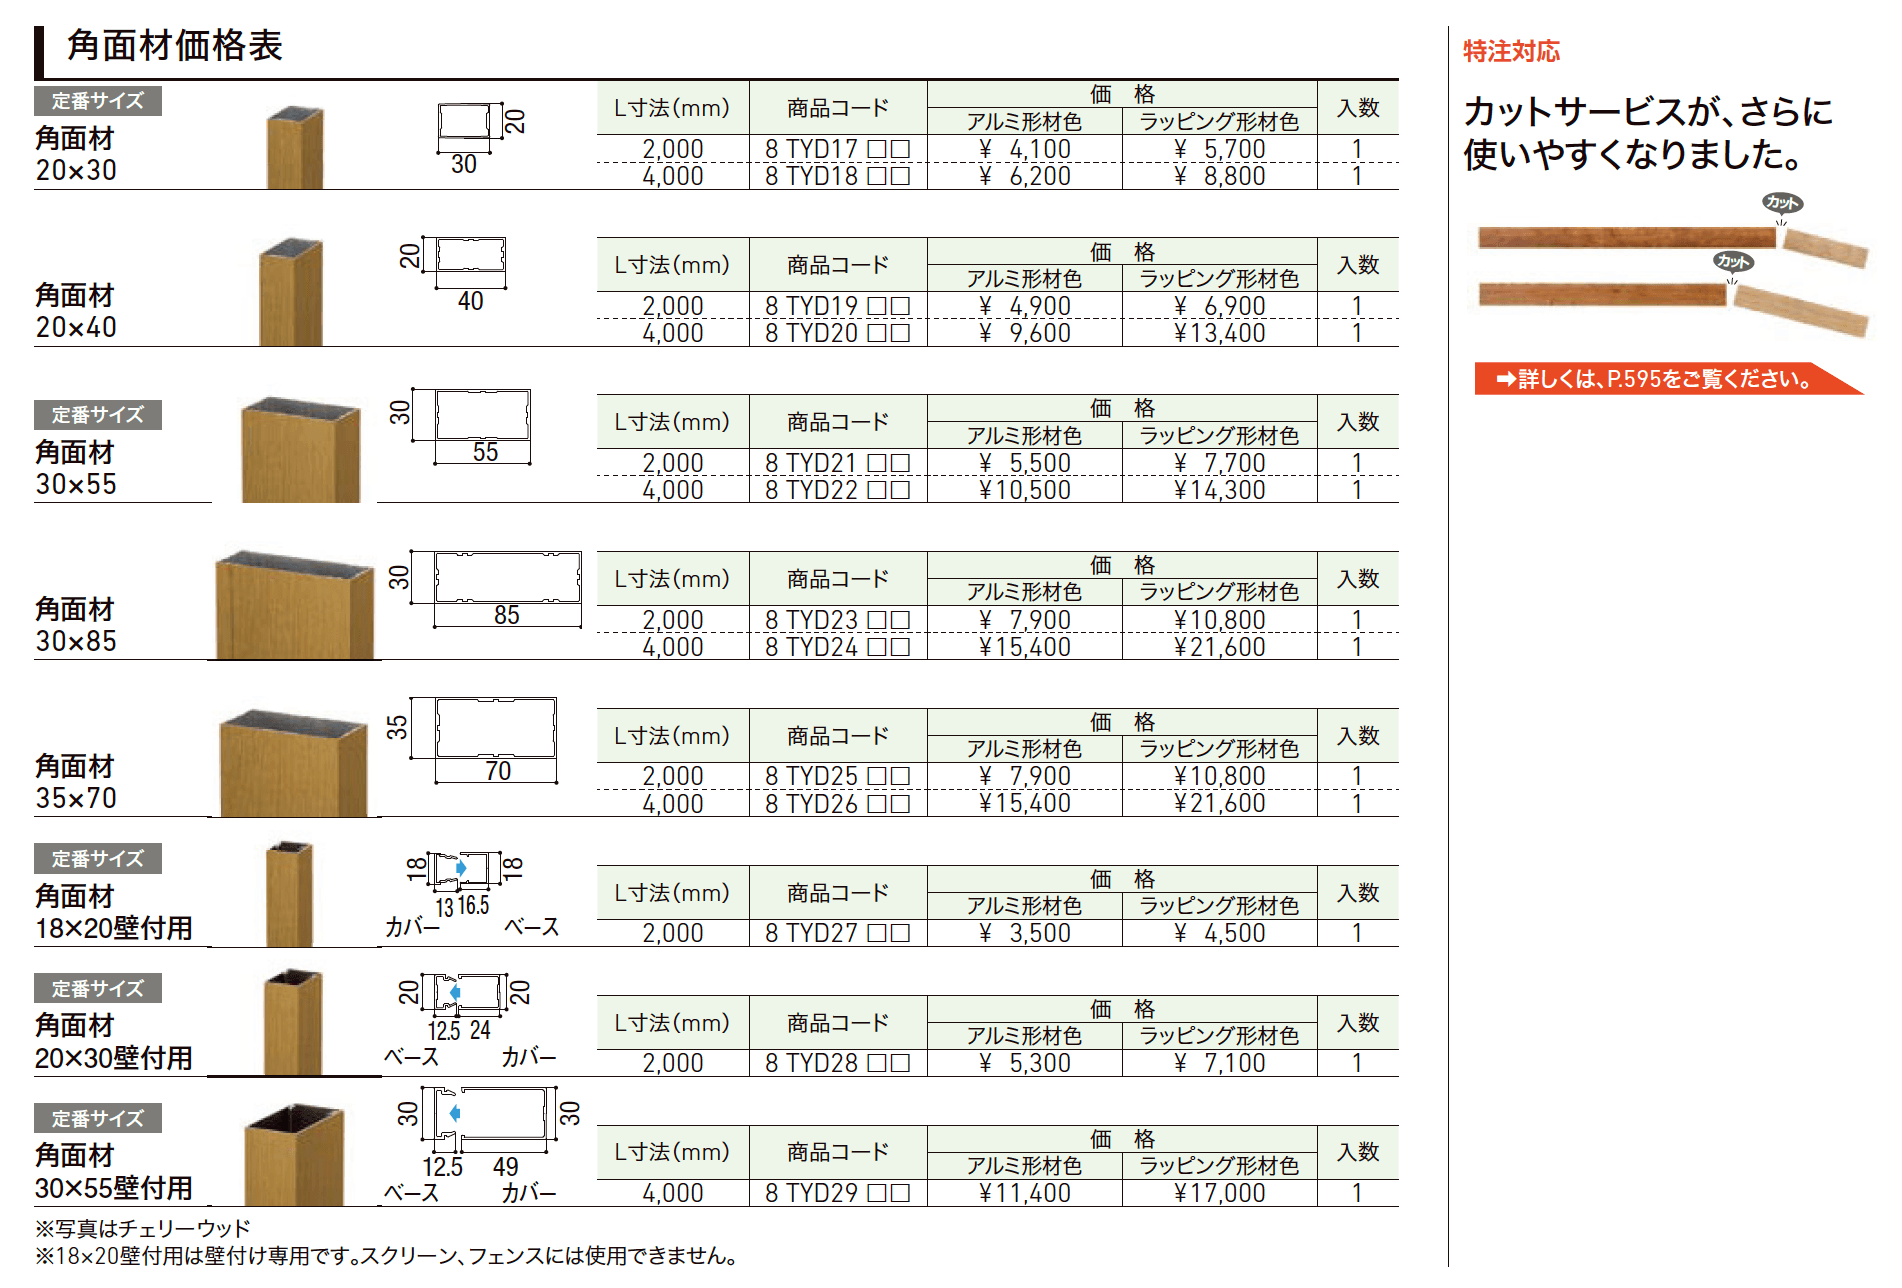Click the 角面材 20×40 label
The height and width of the screenshot is (1288, 1902).
[76, 311]
